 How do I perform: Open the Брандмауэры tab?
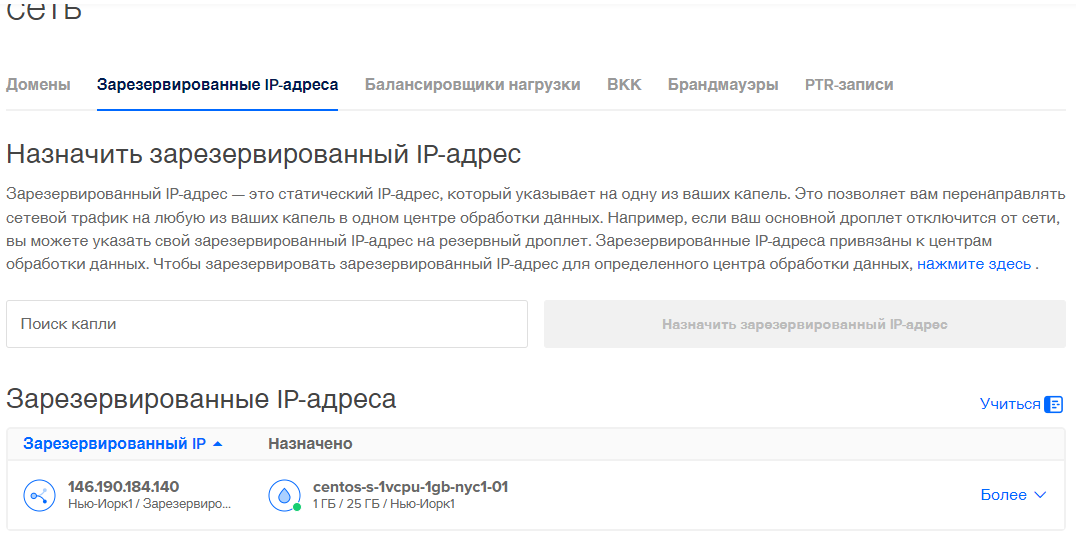(723, 85)
